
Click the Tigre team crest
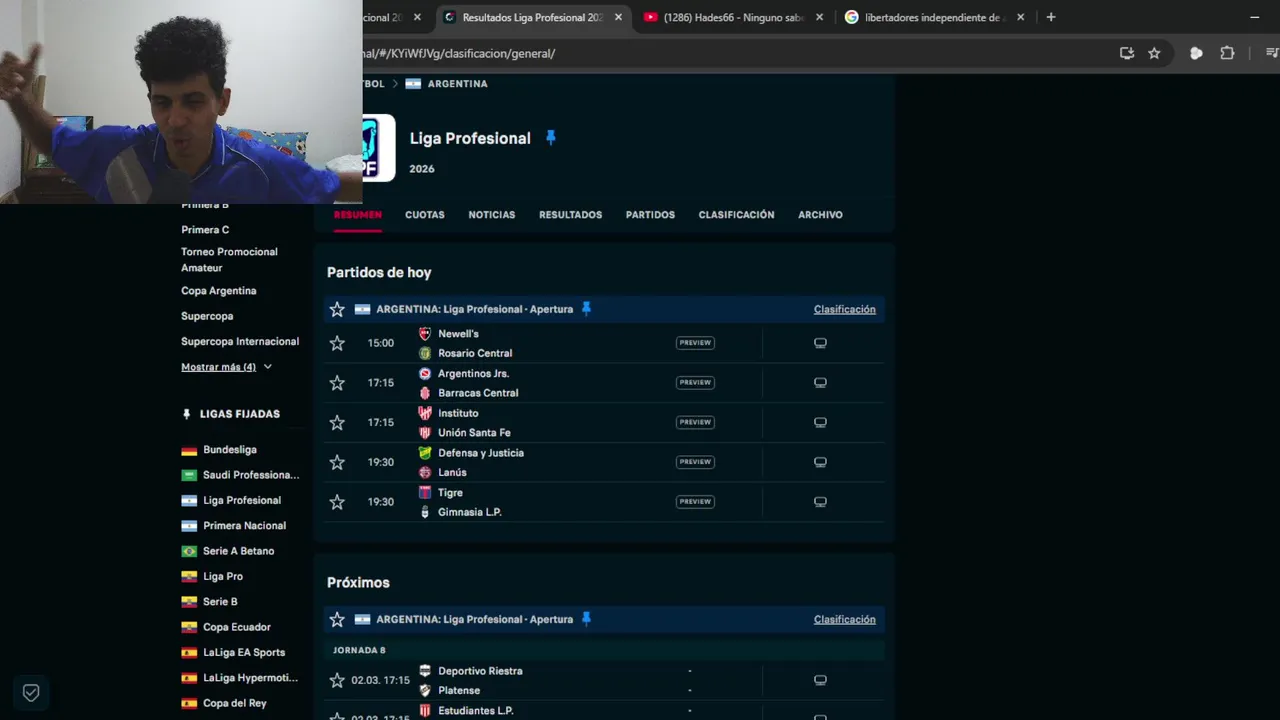pyautogui.click(x=425, y=492)
